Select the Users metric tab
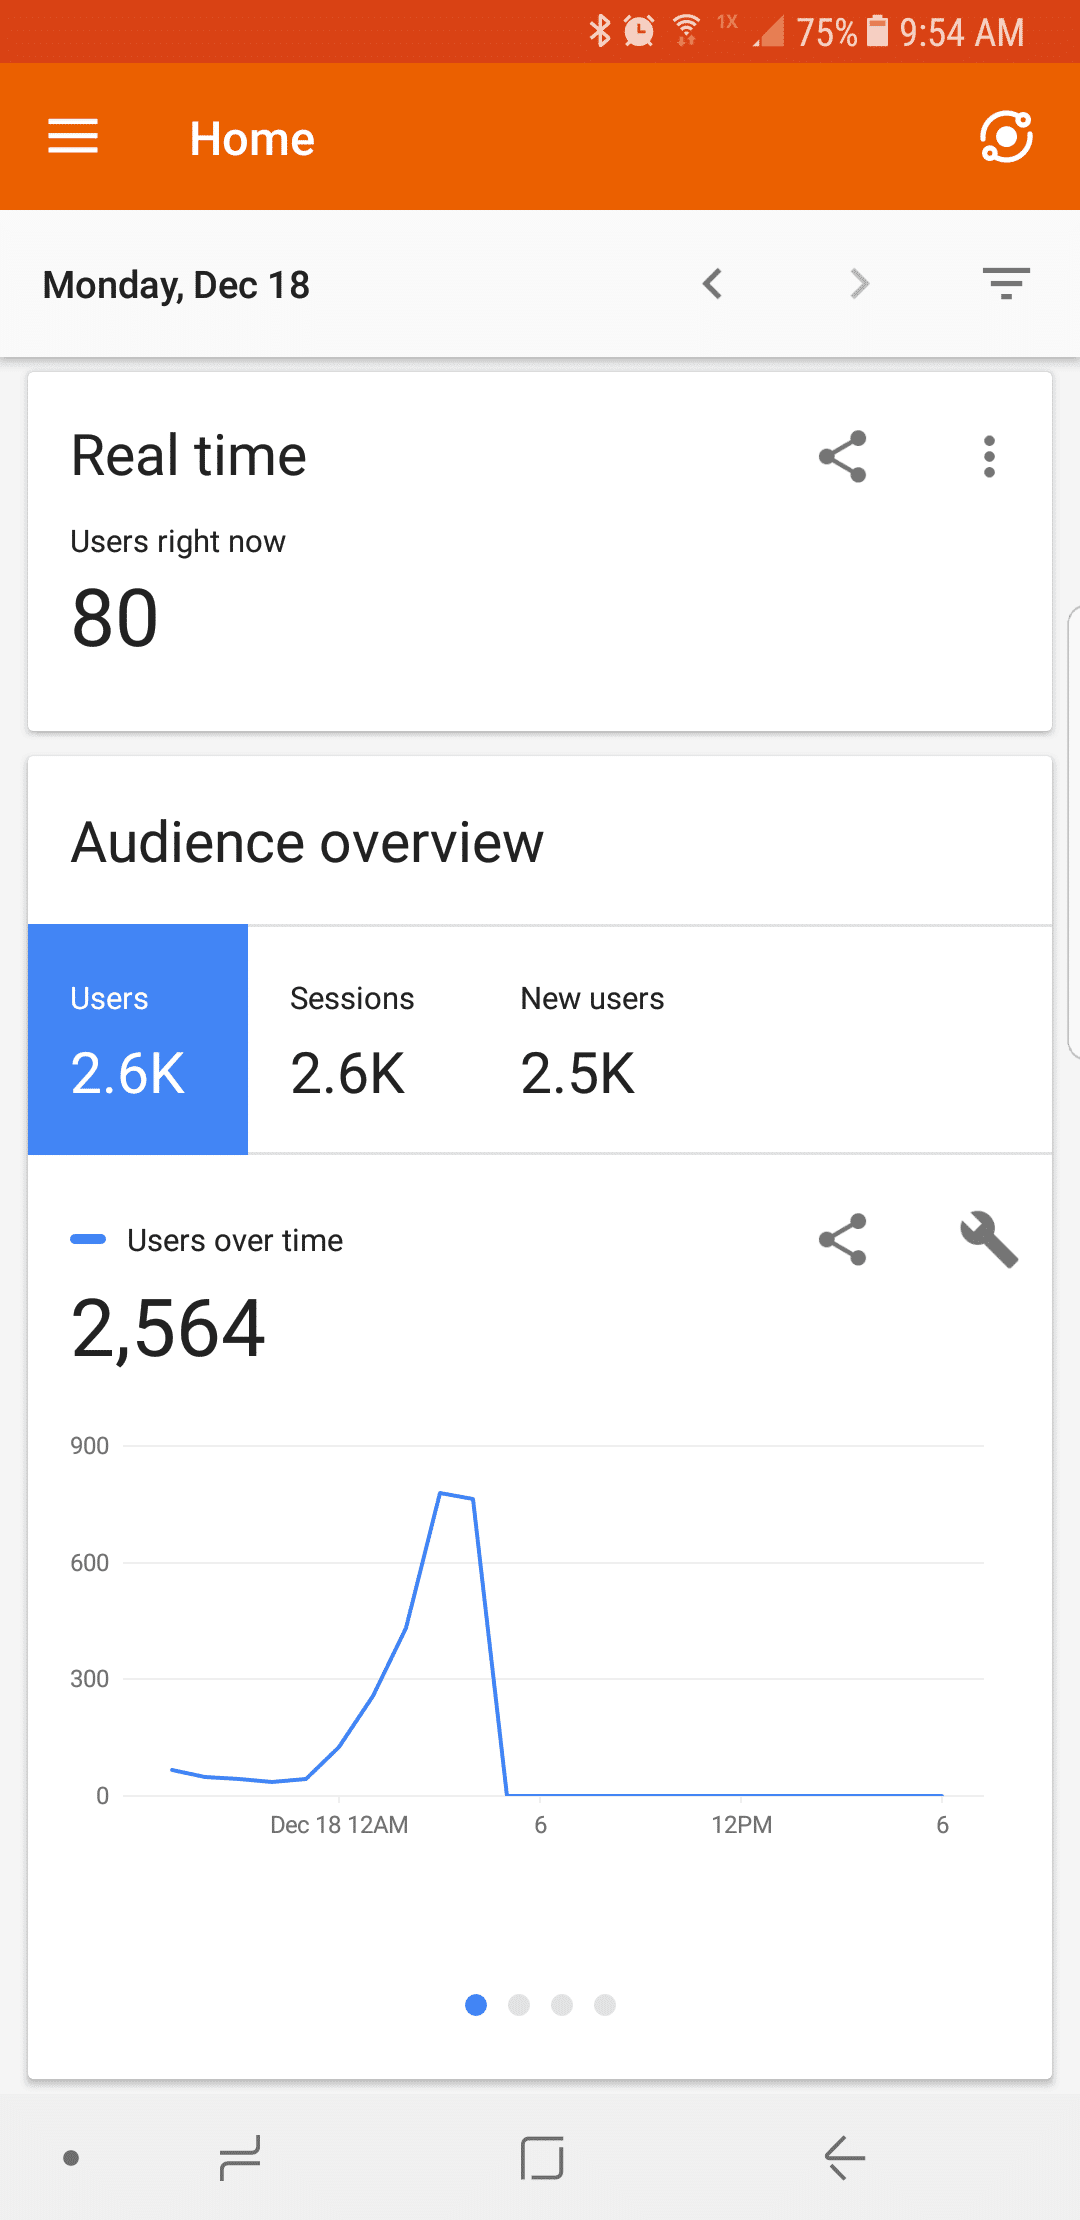Viewport: 1080px width, 2220px height. tap(138, 1039)
